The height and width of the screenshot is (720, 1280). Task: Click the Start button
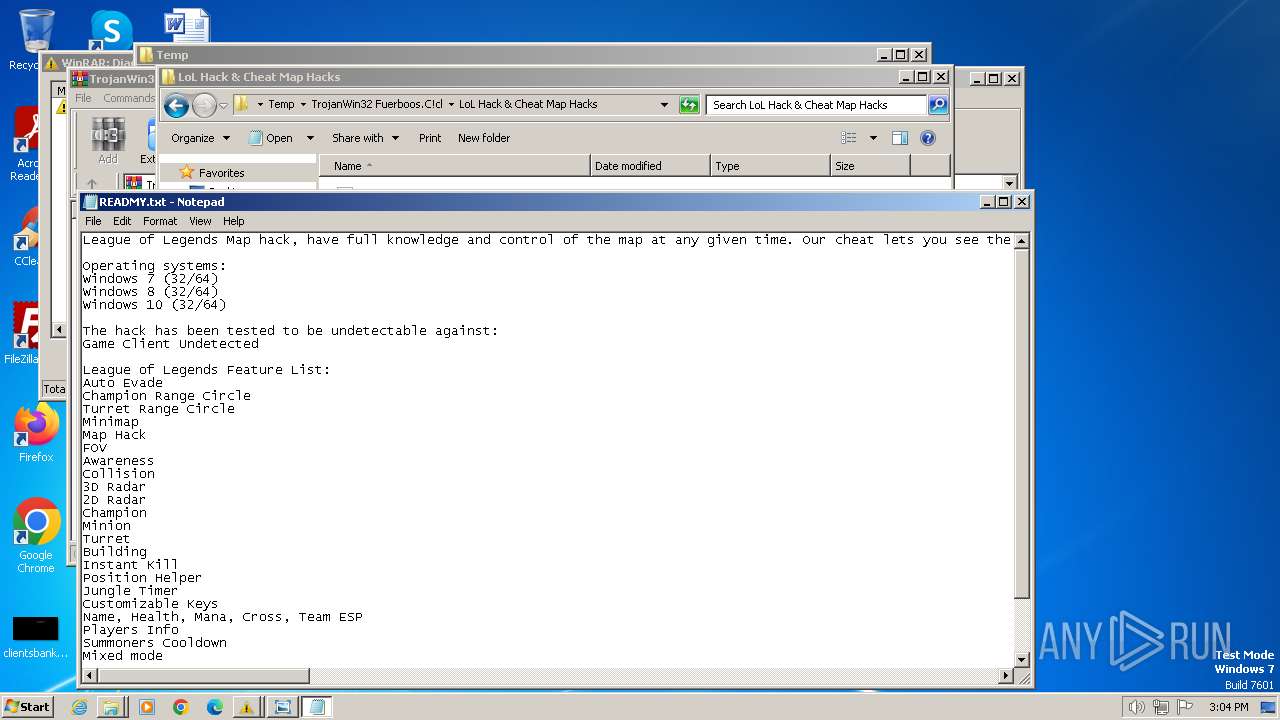tap(28, 706)
